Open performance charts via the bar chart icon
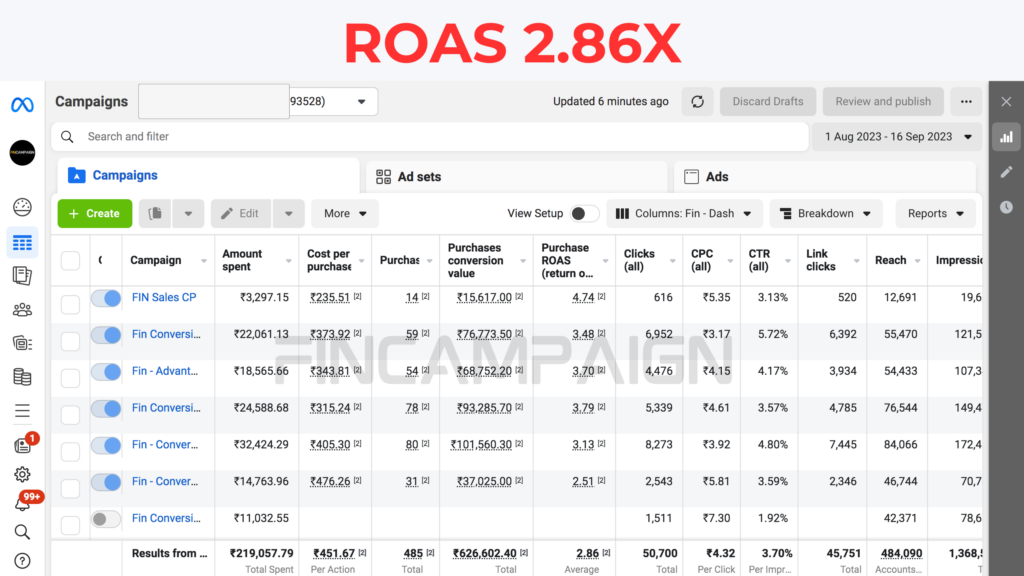1024x576 pixels. (x=1006, y=136)
